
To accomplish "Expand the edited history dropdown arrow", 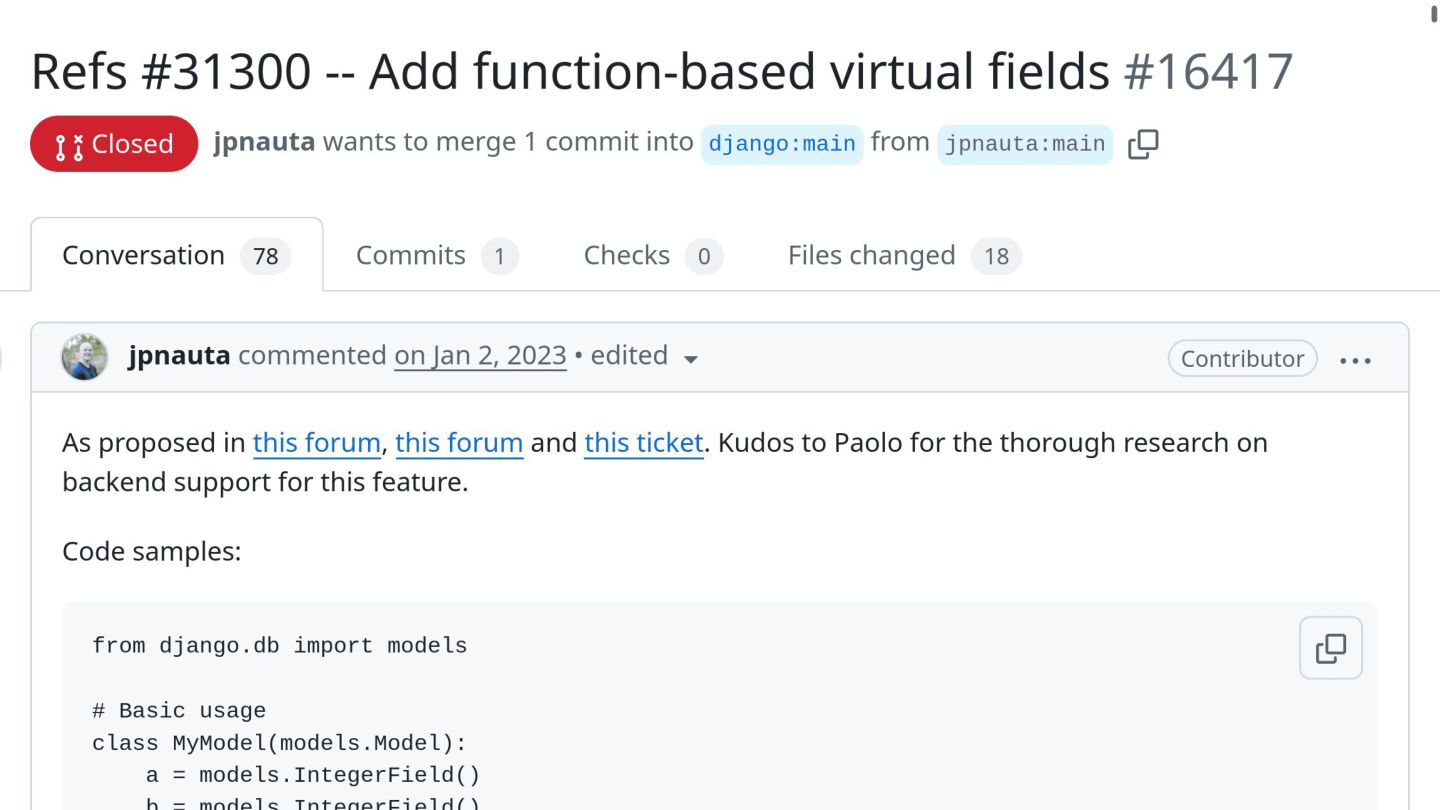I will pyautogui.click(x=690, y=359).
